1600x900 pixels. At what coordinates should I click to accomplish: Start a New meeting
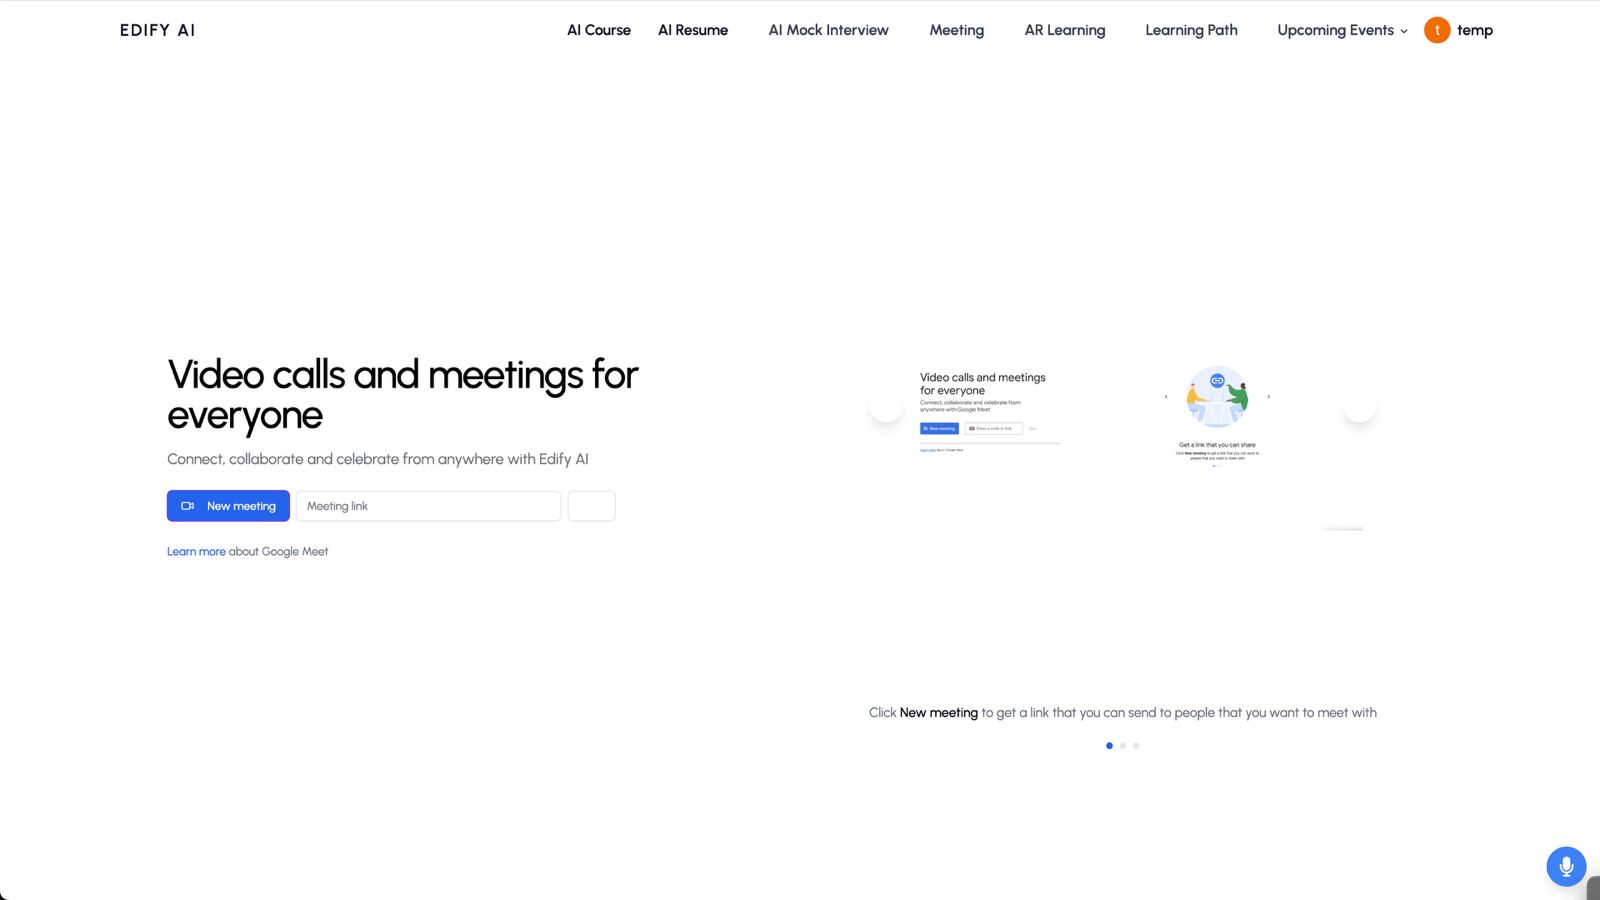tap(228, 506)
